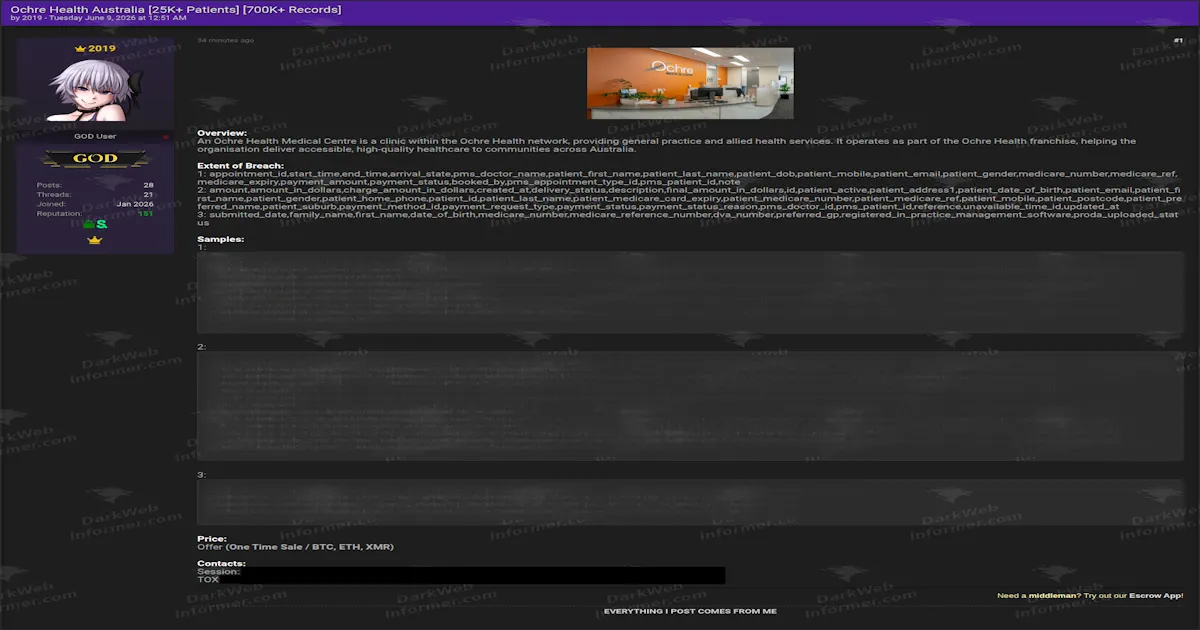Click the gold crown icon beside username 2019
The image size is (1200, 630).
pos(80,48)
